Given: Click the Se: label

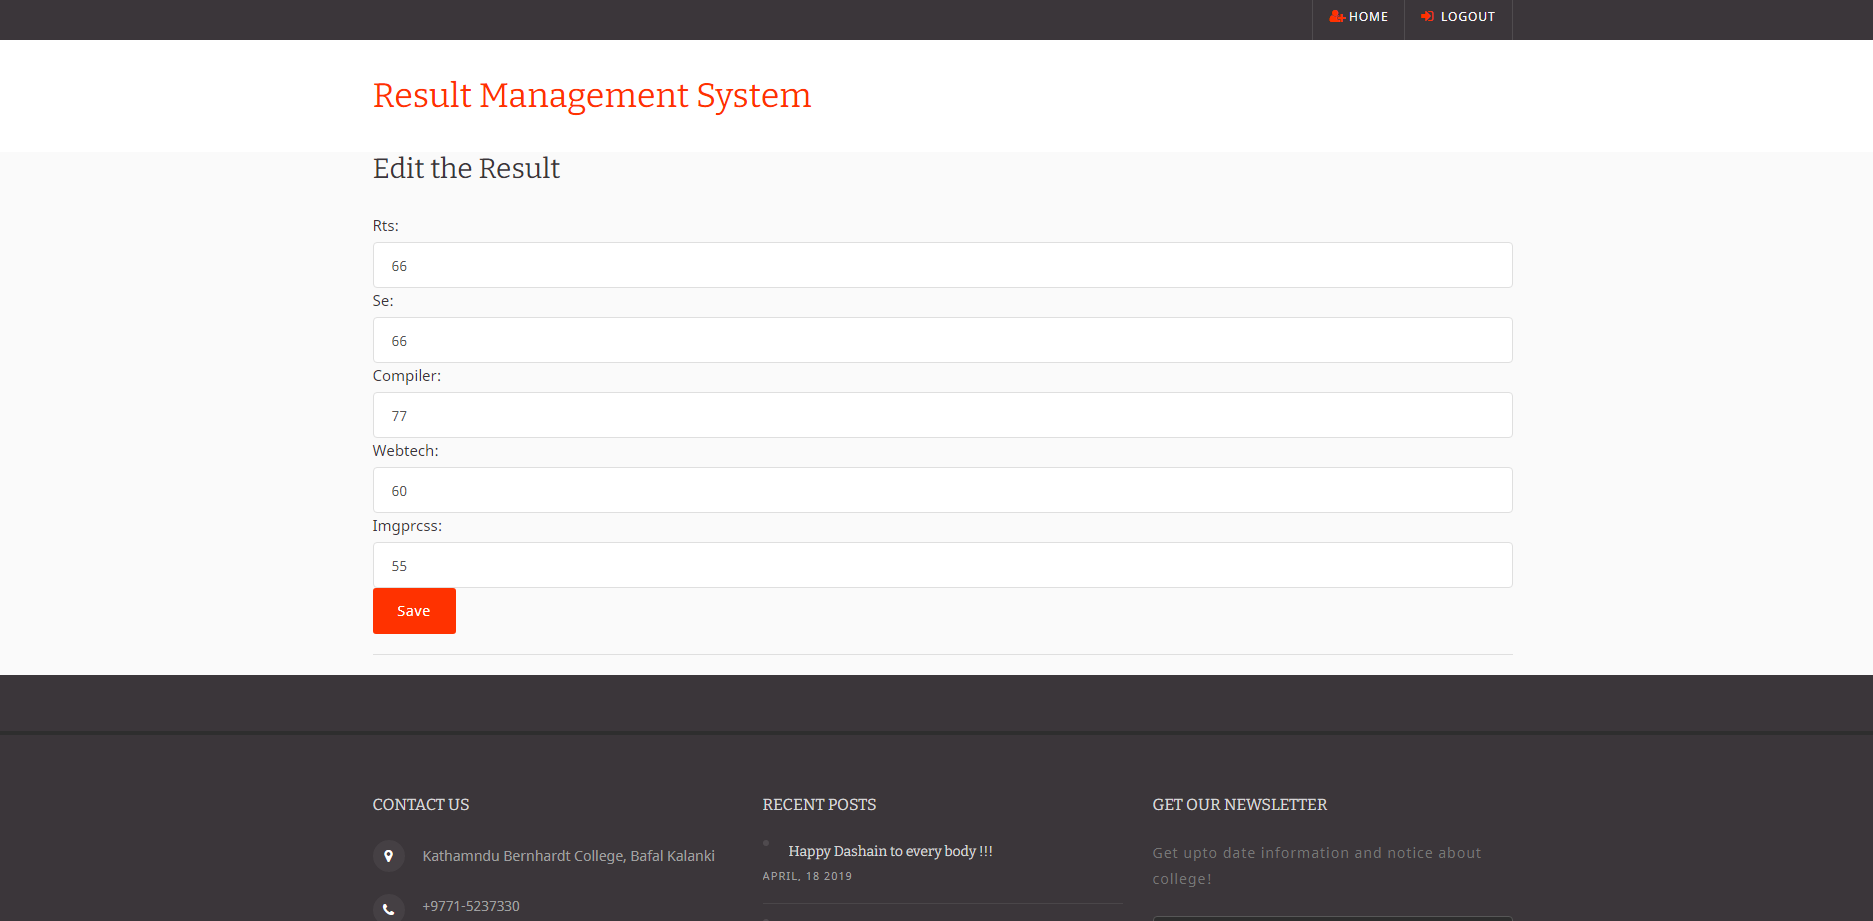Looking at the screenshot, I should (383, 301).
